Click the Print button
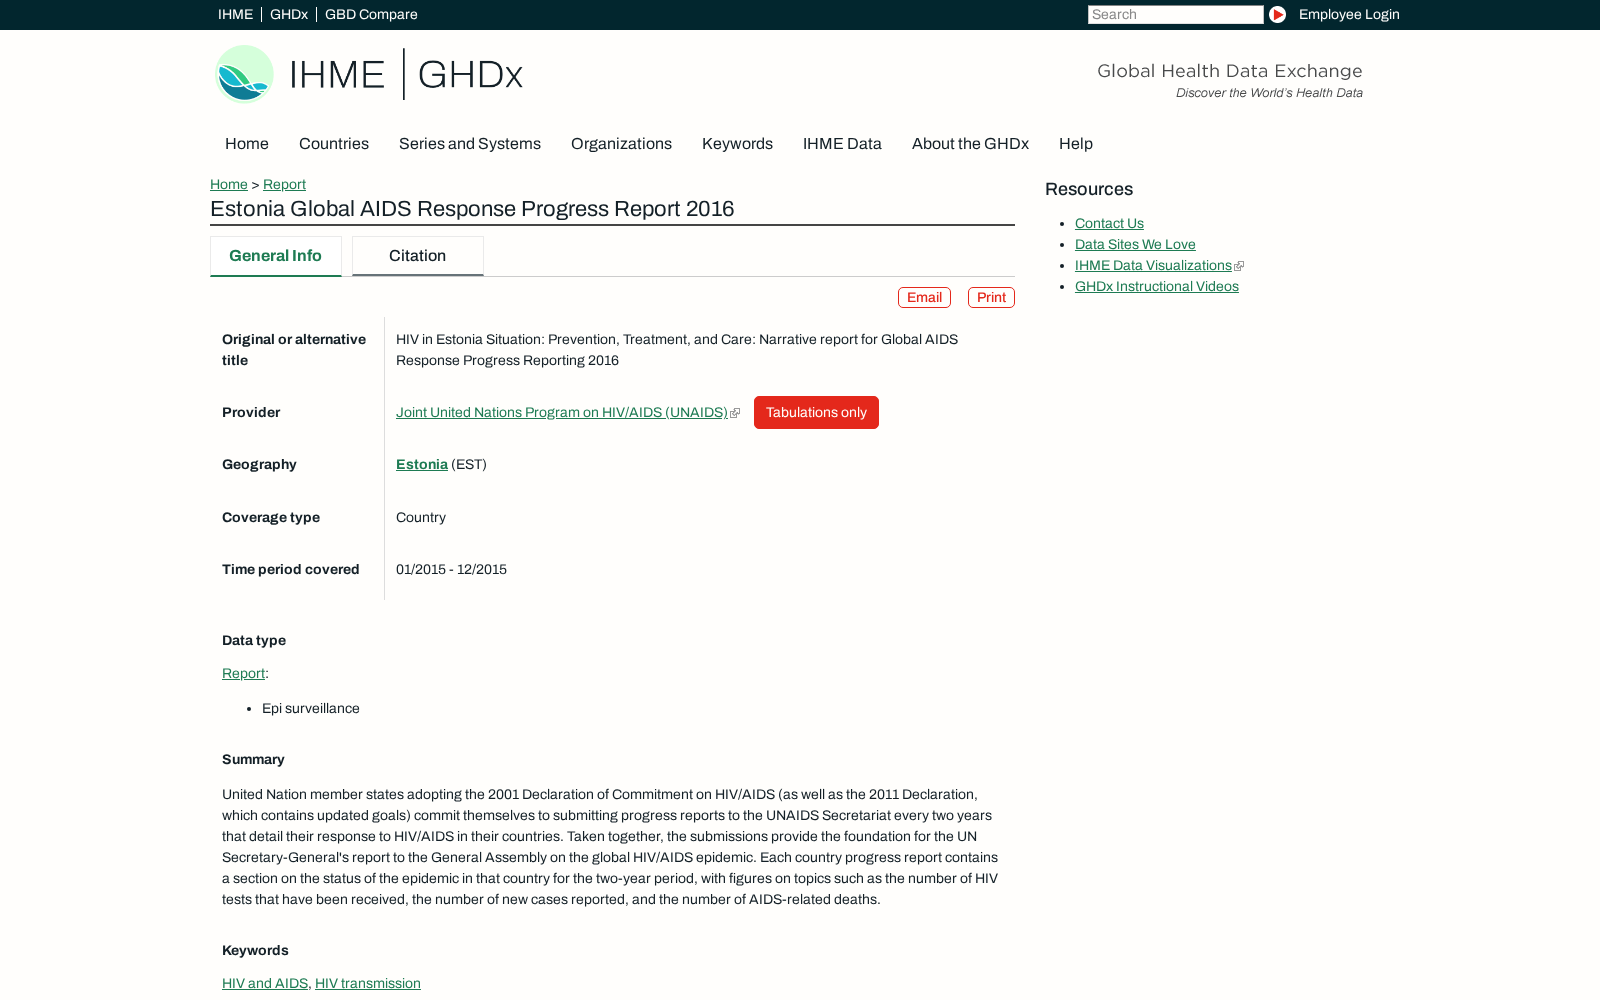 coord(991,298)
